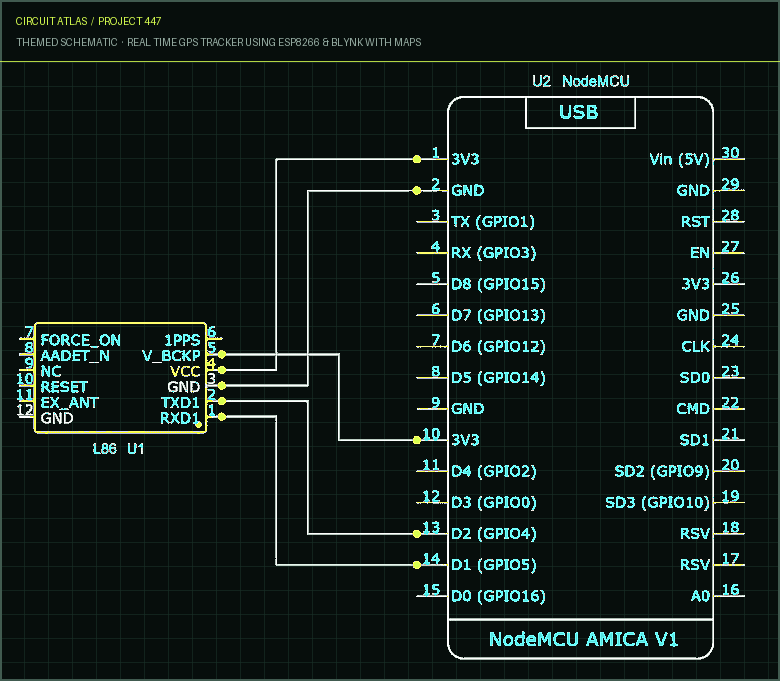Viewport: 780px width, 681px height.
Task: Select the U2 NodeMCU designator label
Action: [581, 81]
